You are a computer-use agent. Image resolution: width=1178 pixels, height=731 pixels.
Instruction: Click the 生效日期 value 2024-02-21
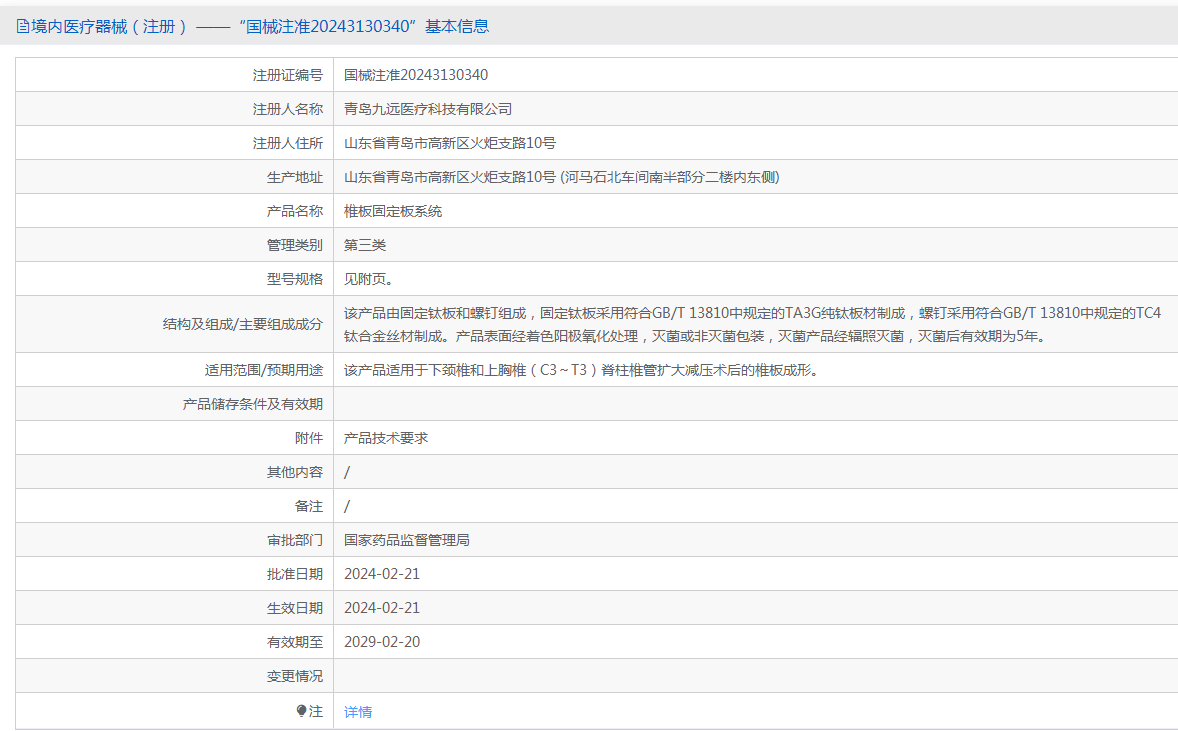click(382, 608)
